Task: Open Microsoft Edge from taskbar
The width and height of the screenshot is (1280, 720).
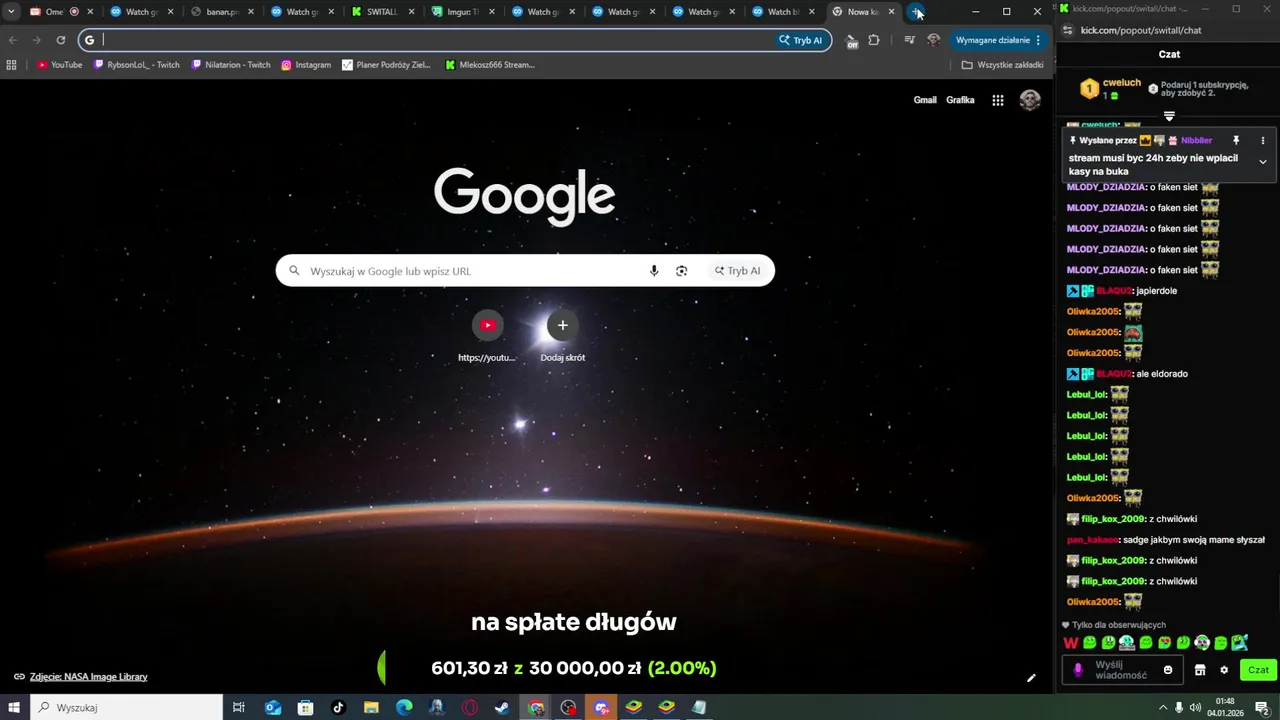Action: pos(404,707)
